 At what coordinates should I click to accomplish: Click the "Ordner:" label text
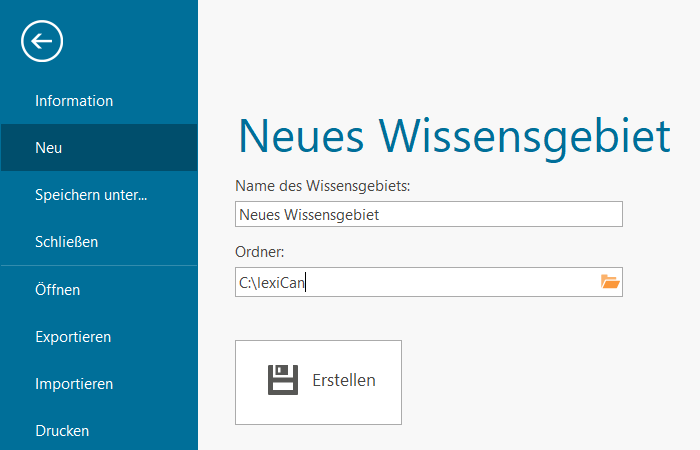(260, 253)
